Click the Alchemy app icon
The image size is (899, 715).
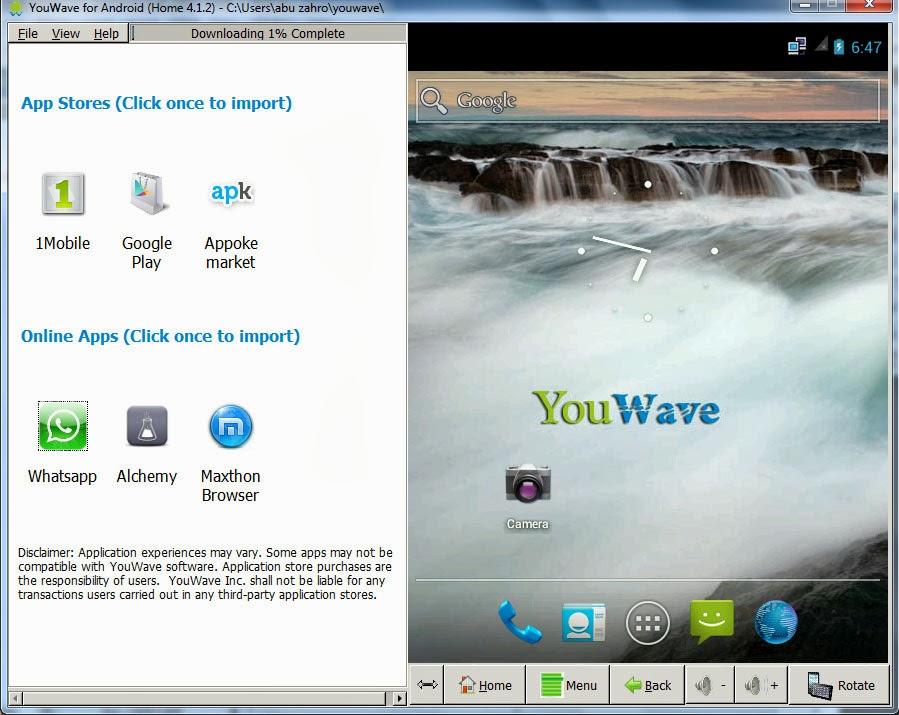tap(146, 427)
